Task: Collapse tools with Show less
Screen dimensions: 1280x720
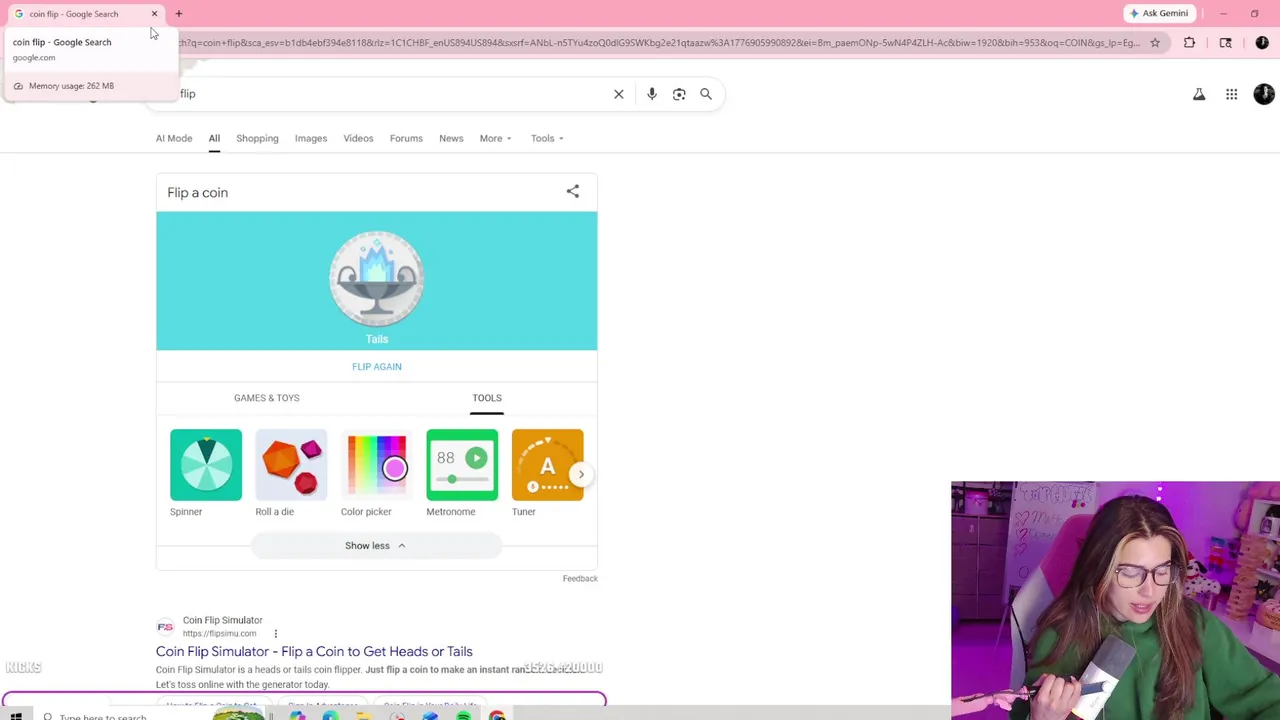Action: tap(376, 546)
